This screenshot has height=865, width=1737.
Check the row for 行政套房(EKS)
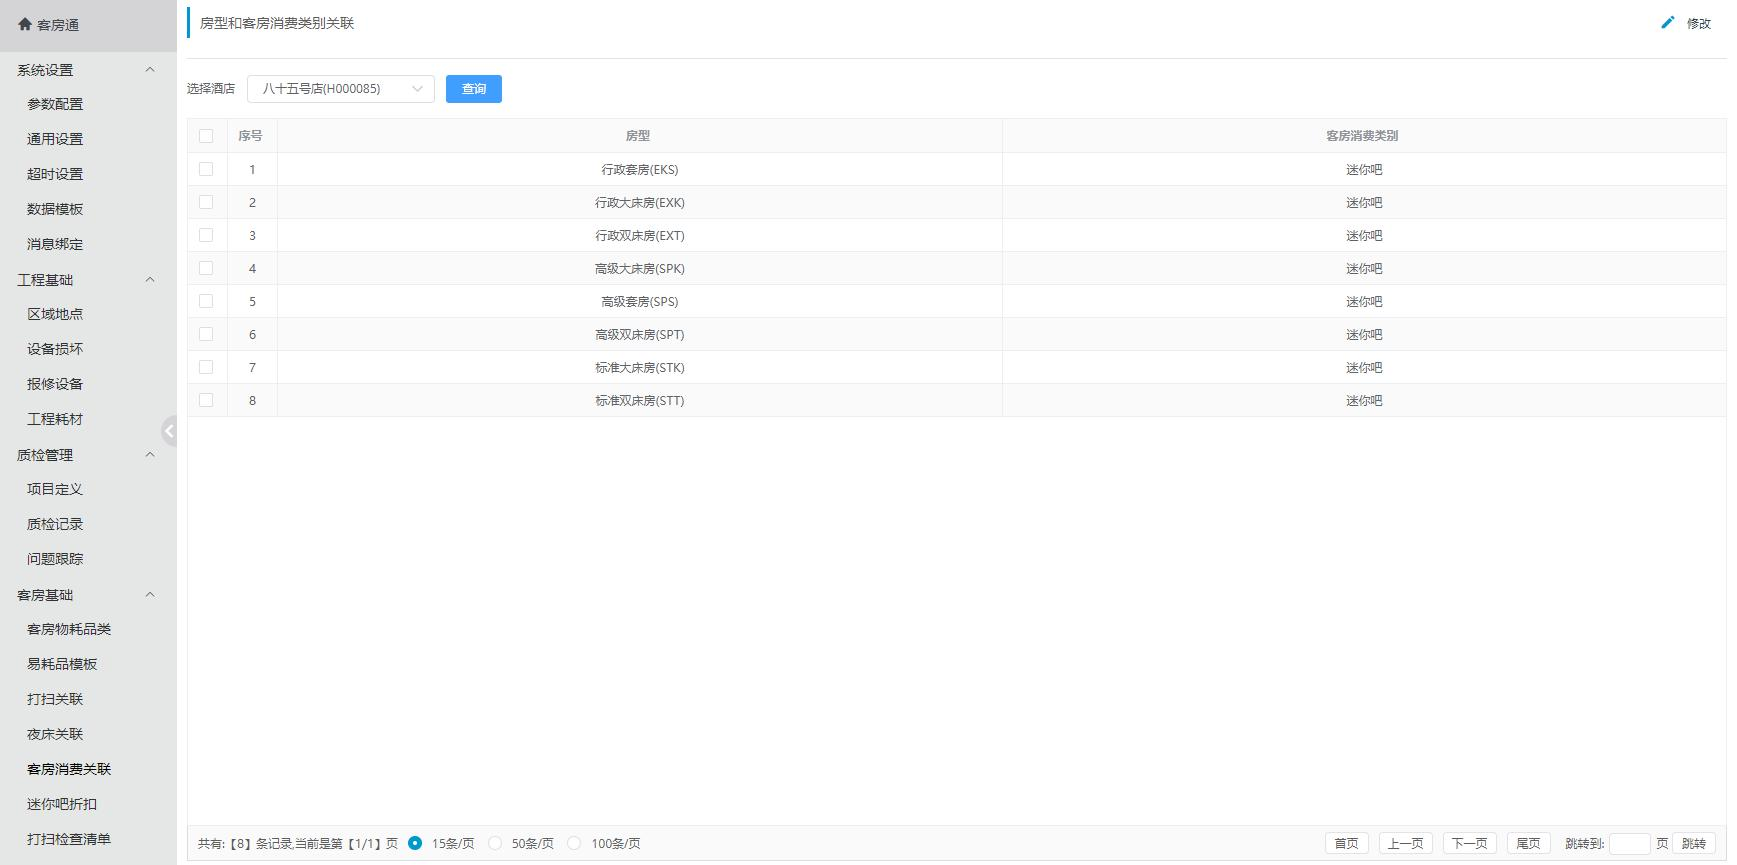point(206,169)
